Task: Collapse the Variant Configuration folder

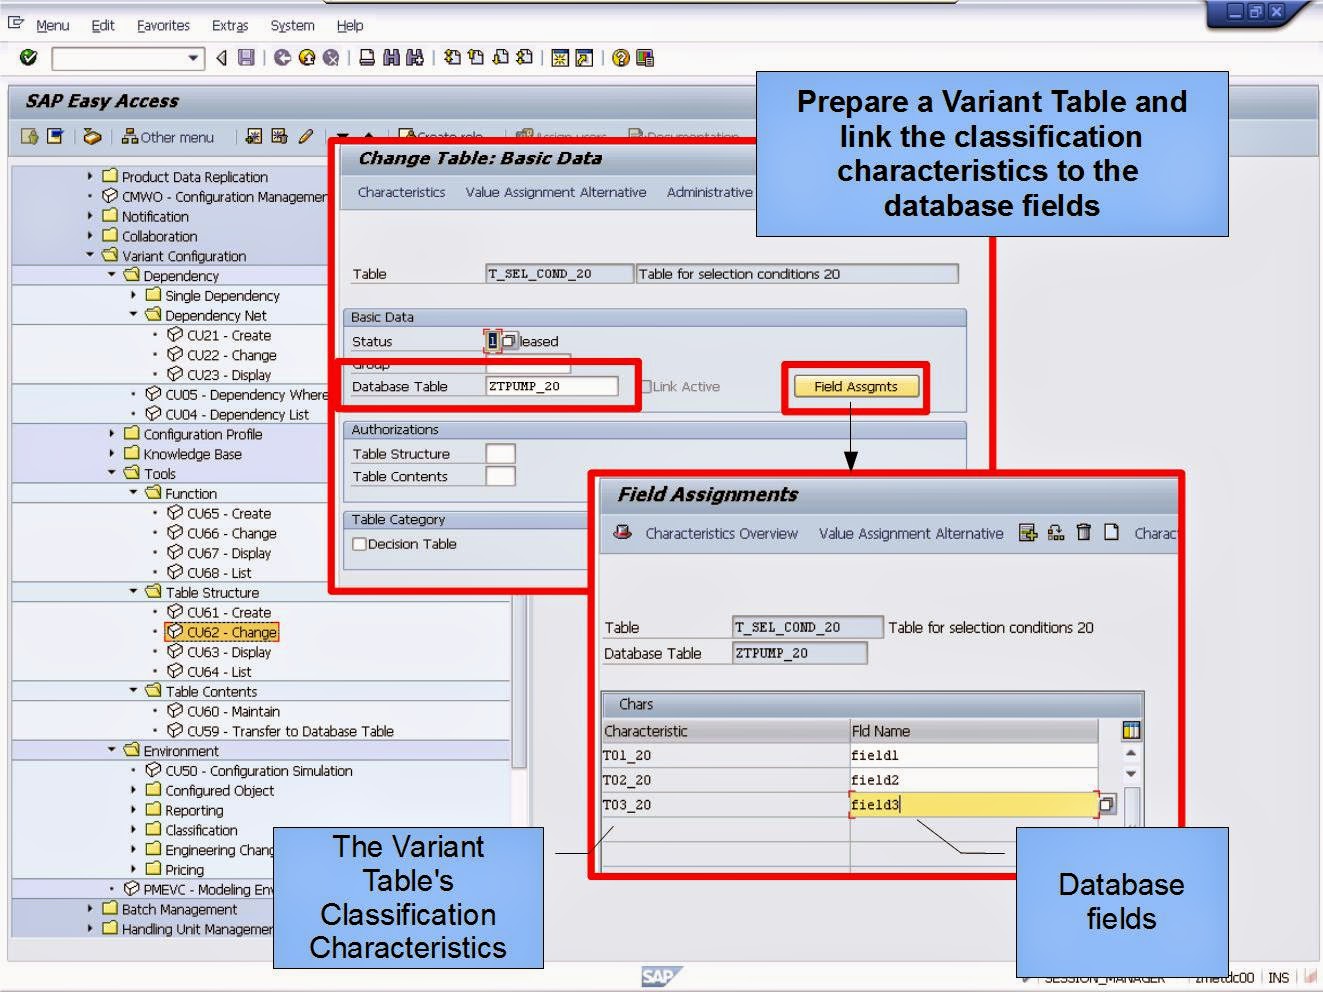Action: pyautogui.click(x=90, y=255)
